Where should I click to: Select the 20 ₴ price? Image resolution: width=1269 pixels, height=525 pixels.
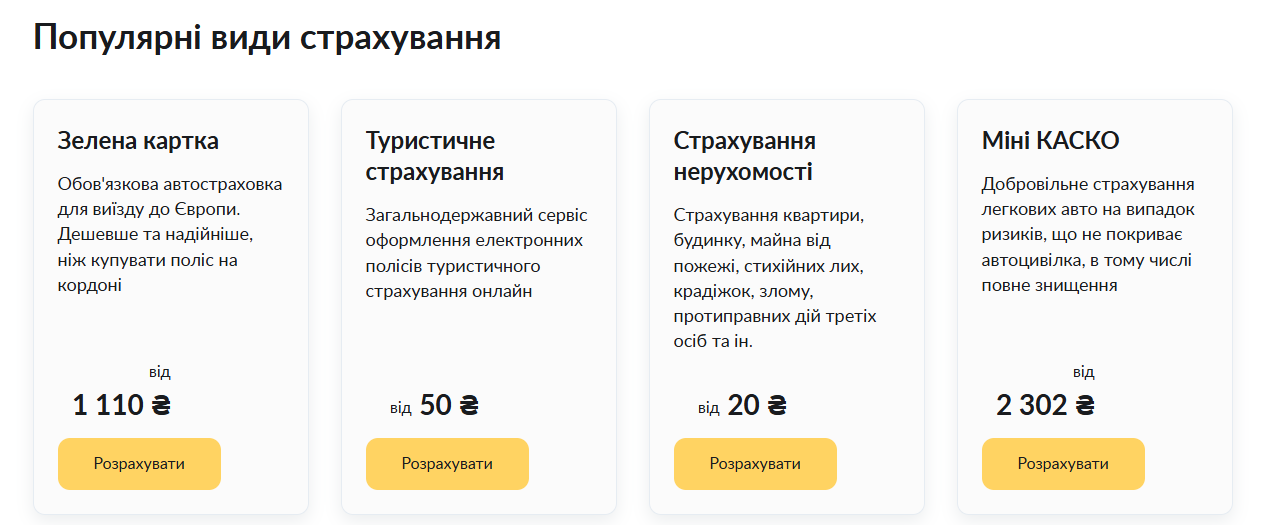coord(757,405)
